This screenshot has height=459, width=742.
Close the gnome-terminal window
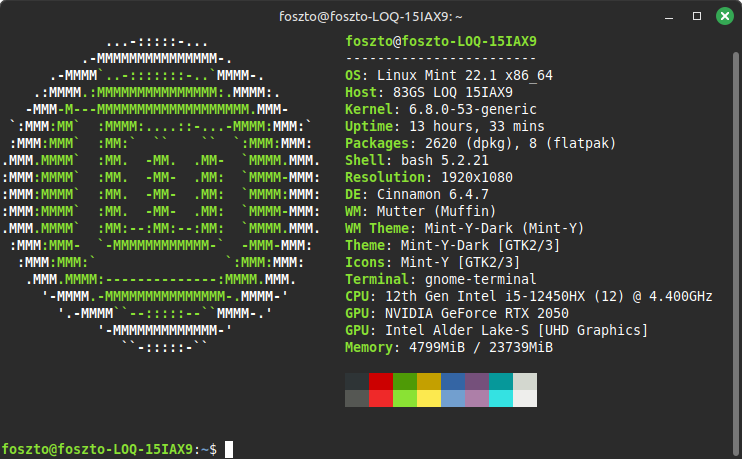tap(721, 17)
